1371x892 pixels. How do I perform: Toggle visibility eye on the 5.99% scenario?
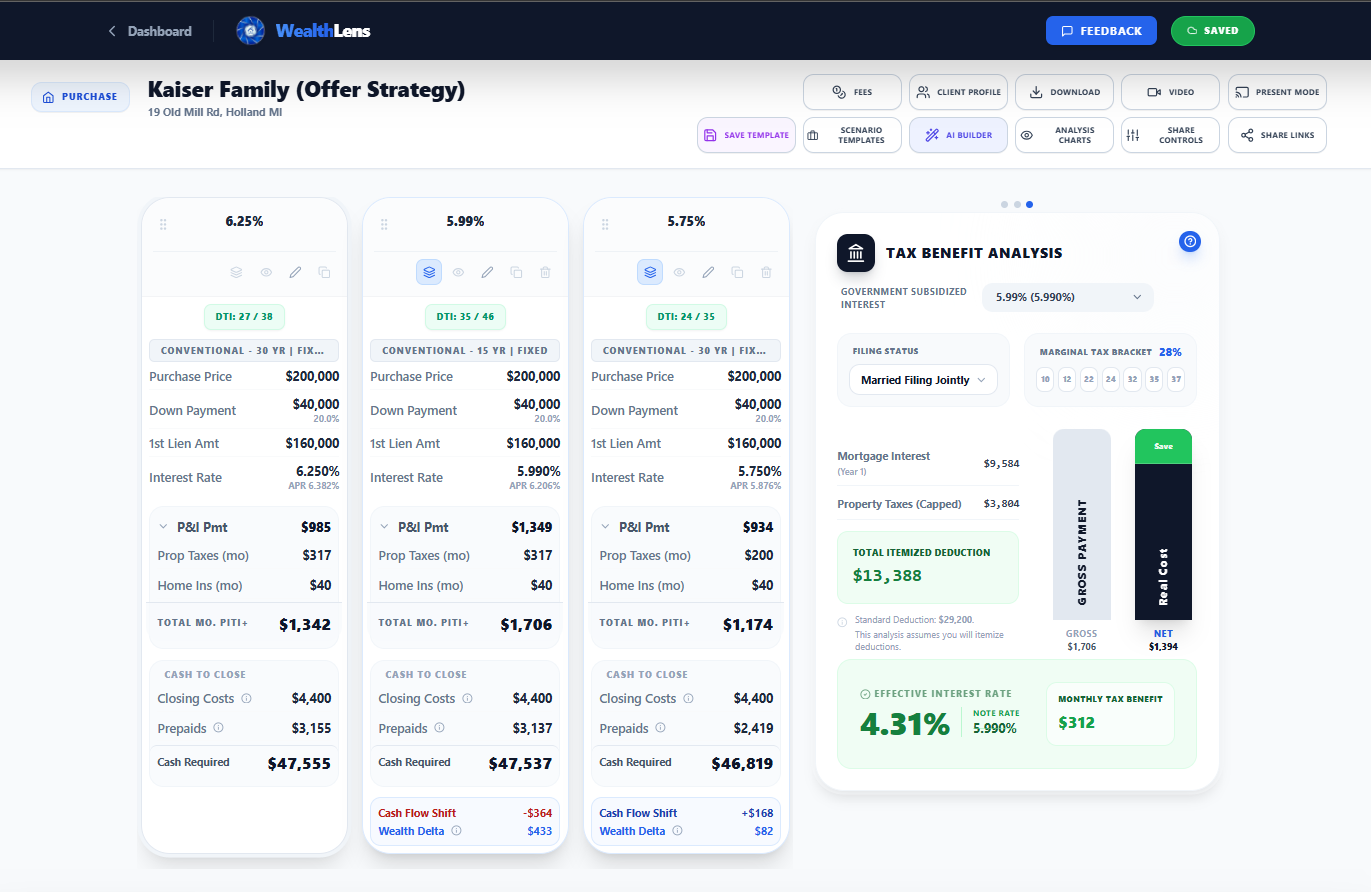coord(458,272)
